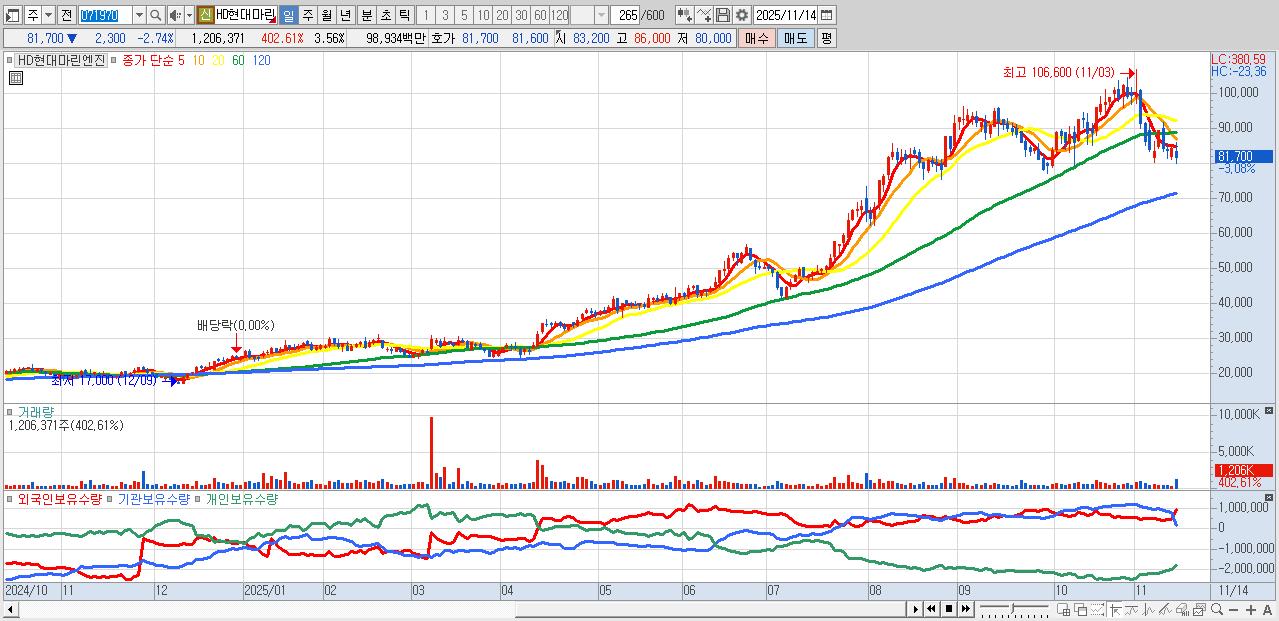Open the 주 stock type dropdown
Screen dimensions: 1279x621
point(48,15)
